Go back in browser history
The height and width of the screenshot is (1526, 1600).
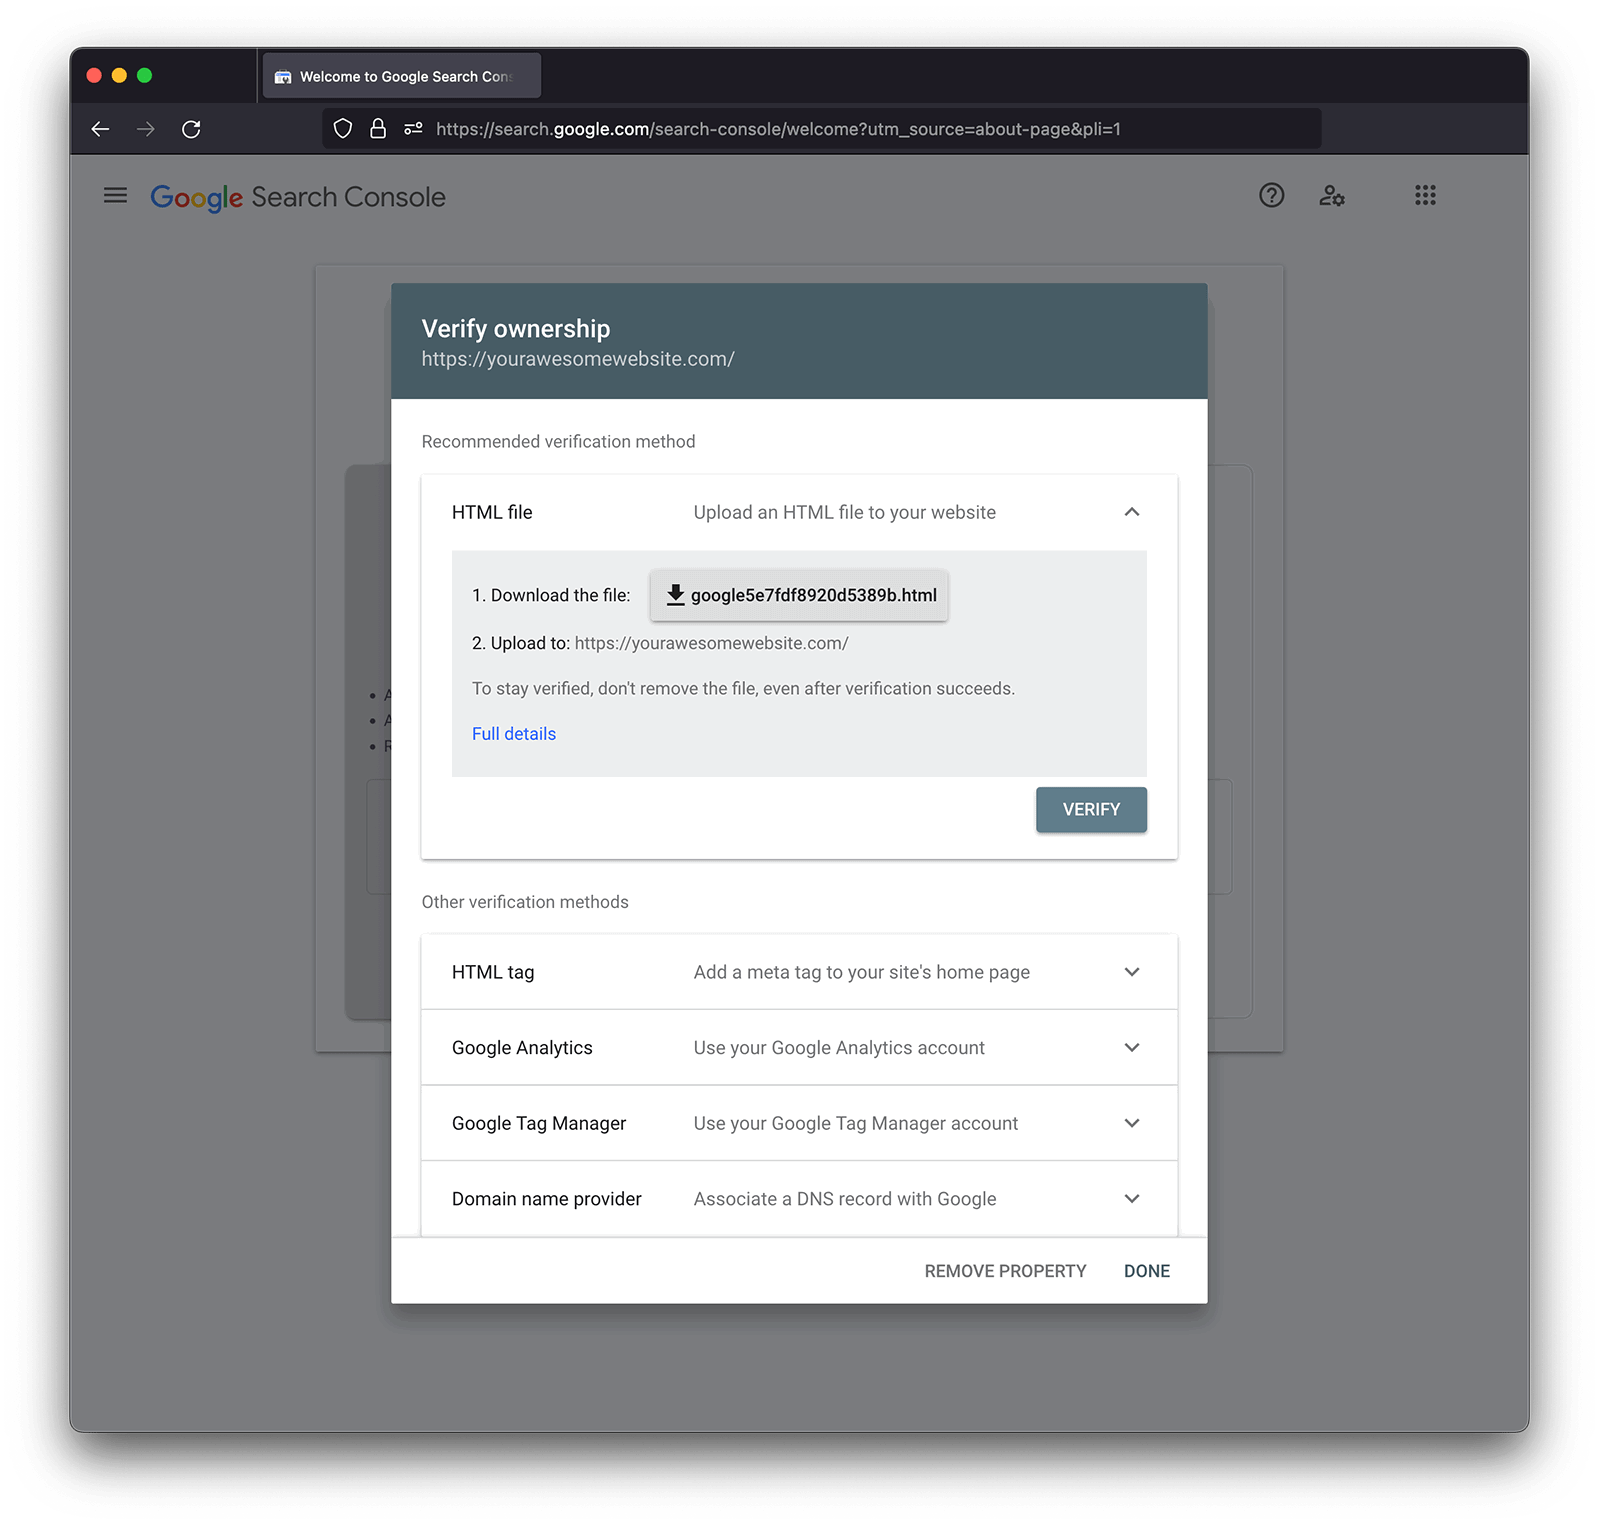pos(100,129)
